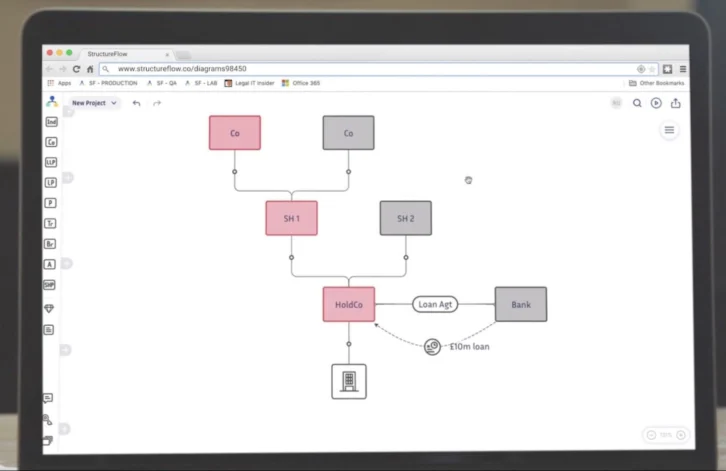This screenshot has width=726, height=471.
Task: Click the browser address bar
Action: (x=370, y=69)
